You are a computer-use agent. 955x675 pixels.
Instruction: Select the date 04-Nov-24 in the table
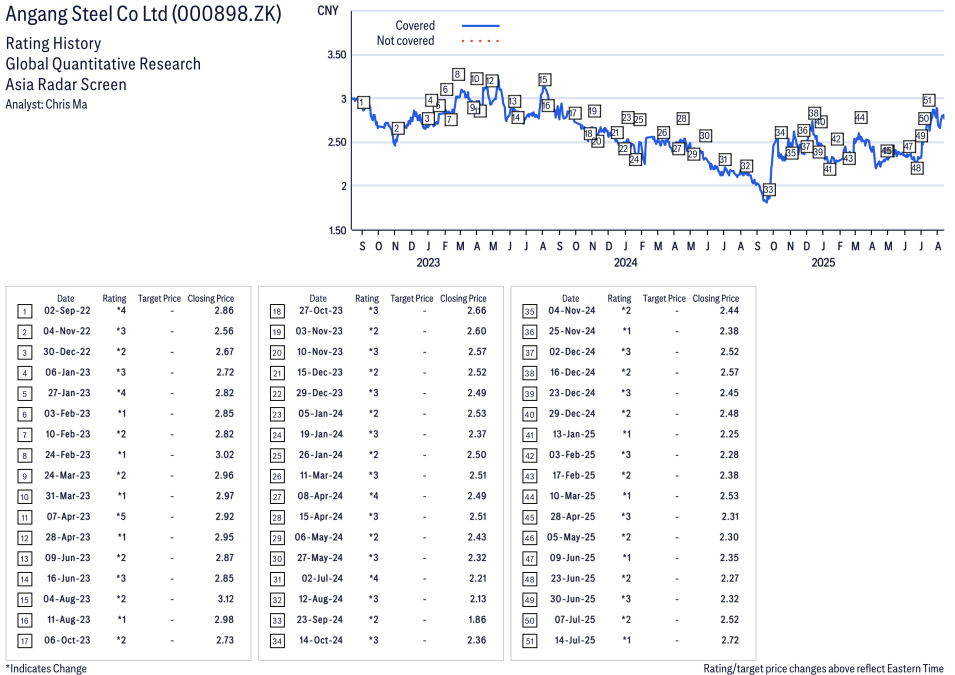point(572,311)
